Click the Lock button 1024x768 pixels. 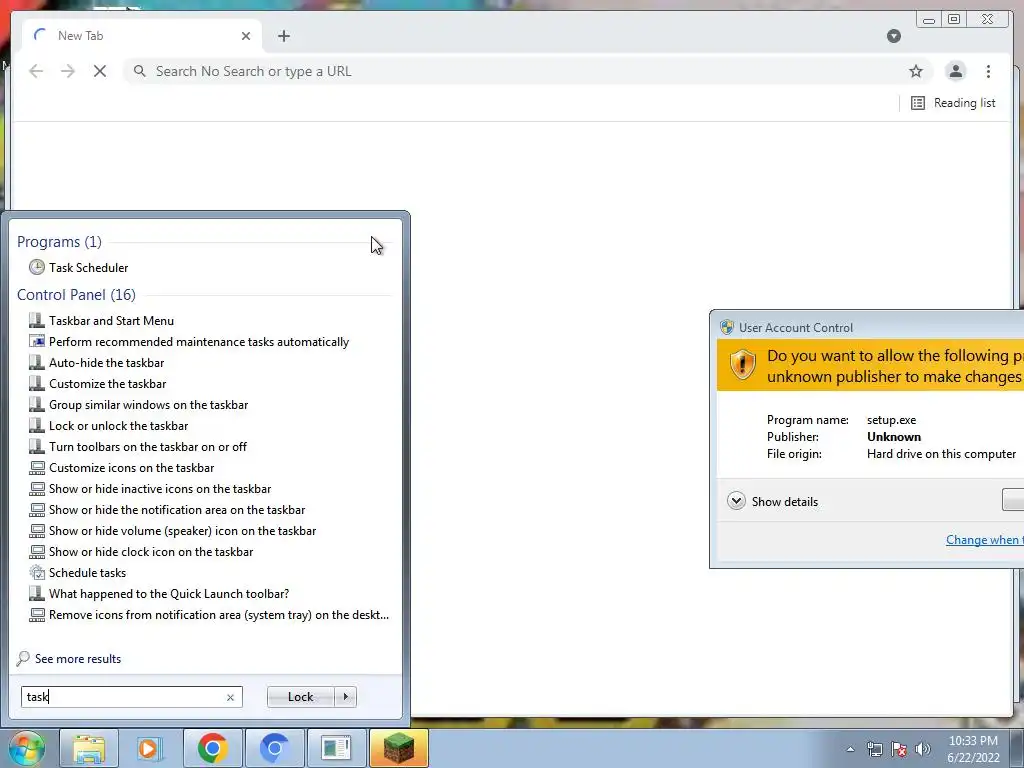click(x=300, y=697)
